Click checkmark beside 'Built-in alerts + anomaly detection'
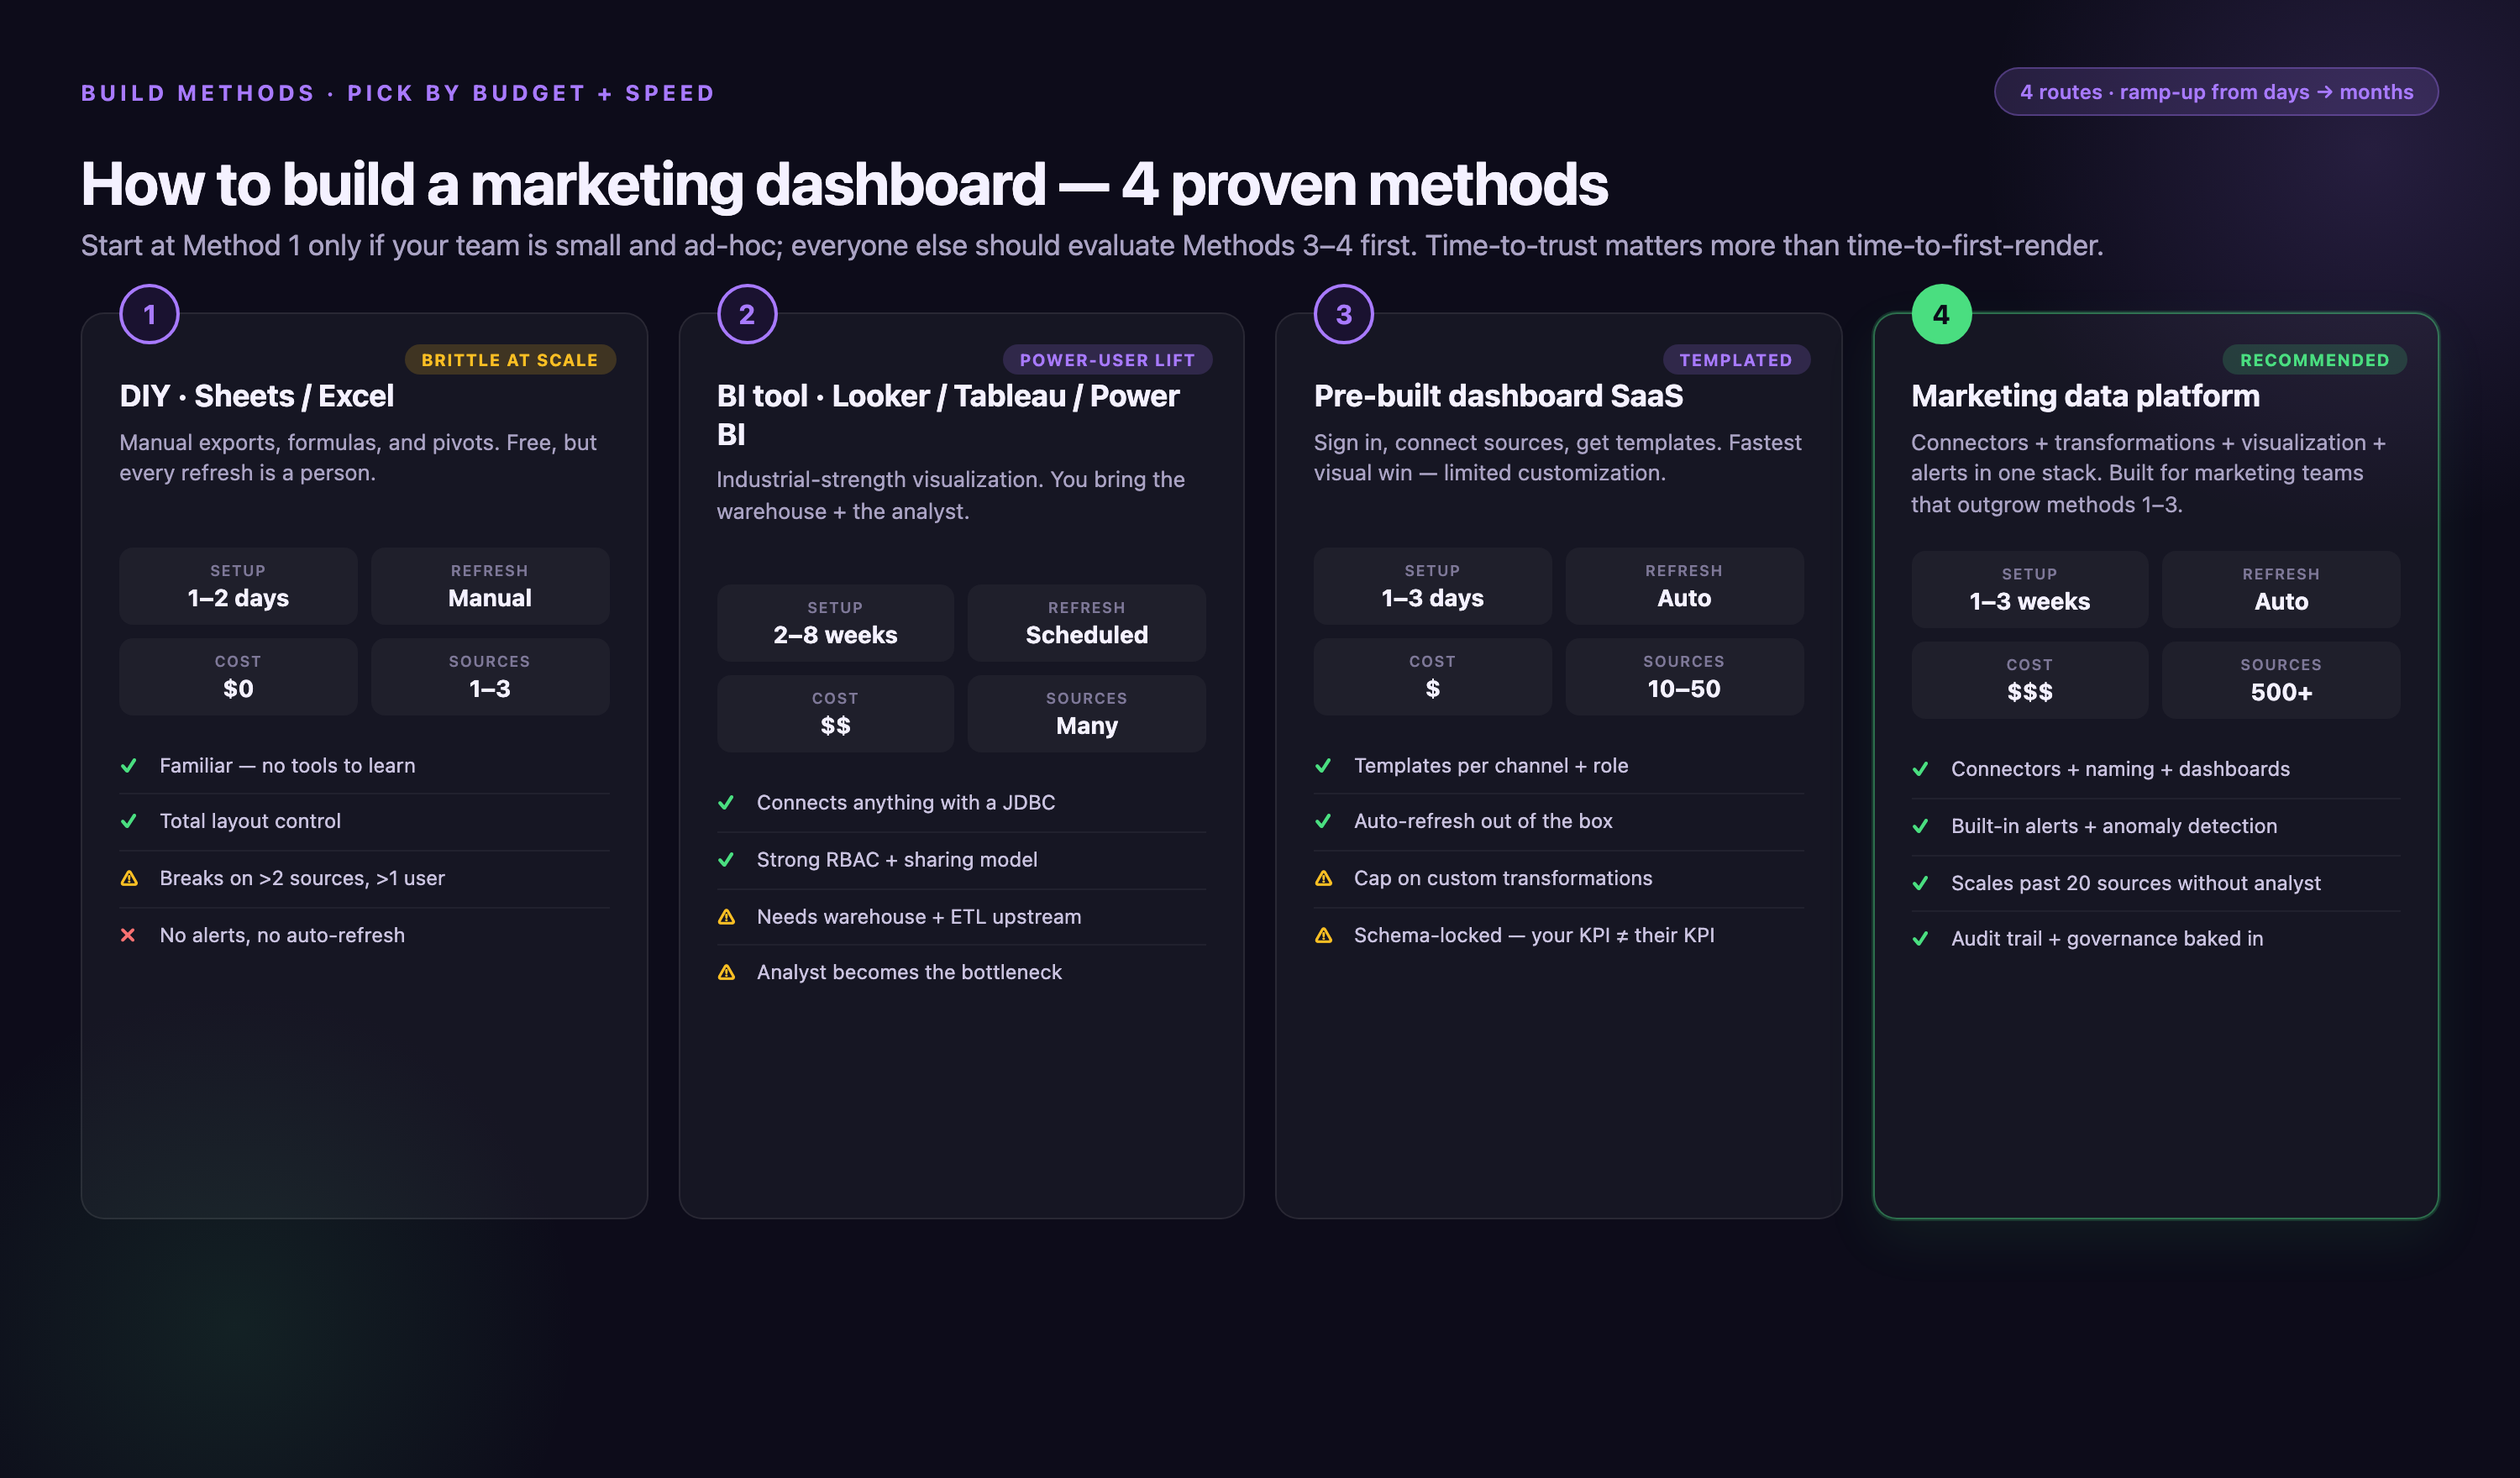Screen dimensions: 2520x1478 [1920, 826]
